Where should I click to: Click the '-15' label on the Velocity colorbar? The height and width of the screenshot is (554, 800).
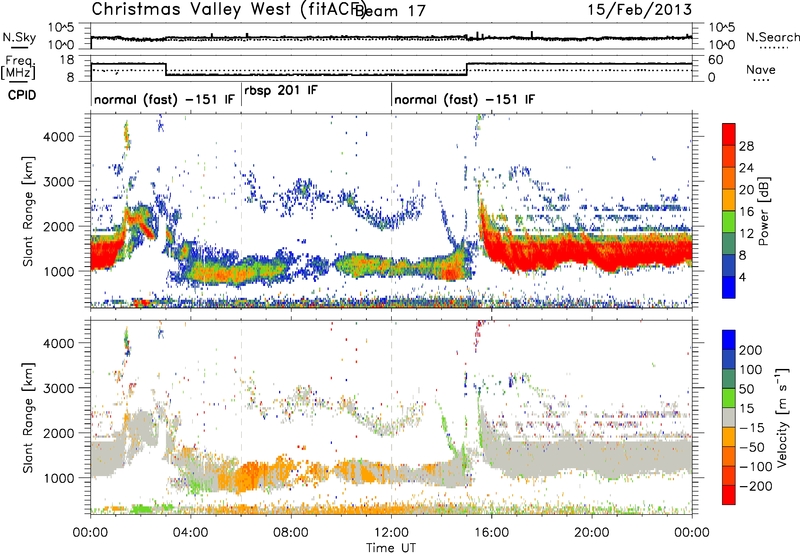click(x=752, y=428)
